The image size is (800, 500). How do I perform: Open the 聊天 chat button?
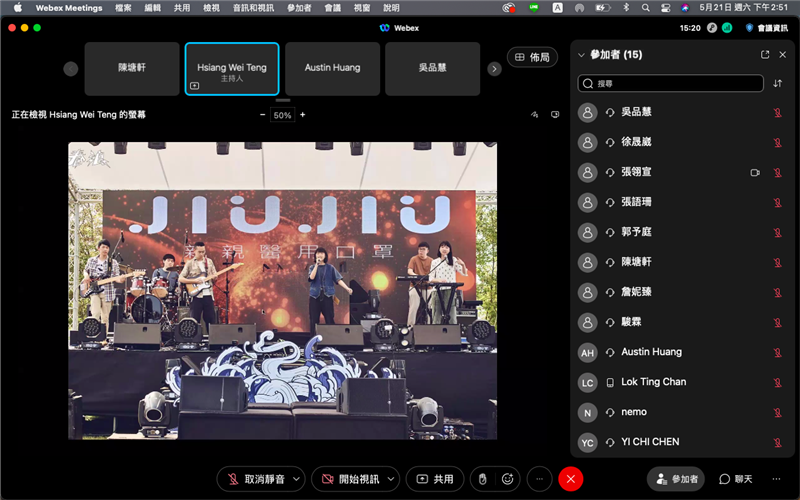(x=736, y=479)
